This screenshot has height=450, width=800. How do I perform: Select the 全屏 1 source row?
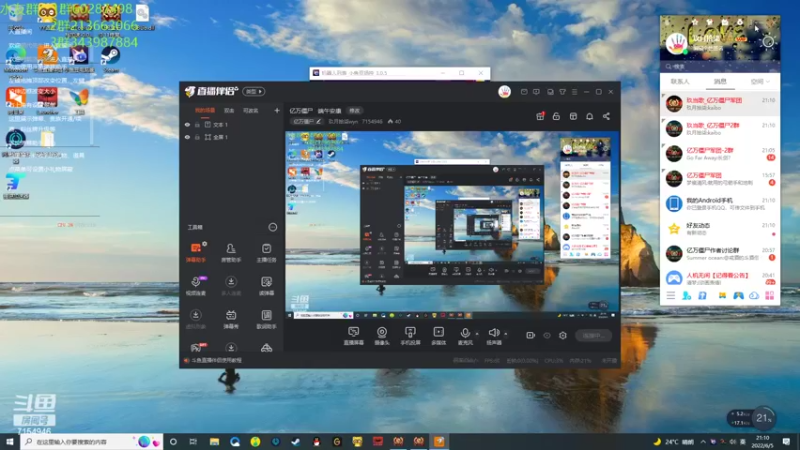tap(232, 137)
